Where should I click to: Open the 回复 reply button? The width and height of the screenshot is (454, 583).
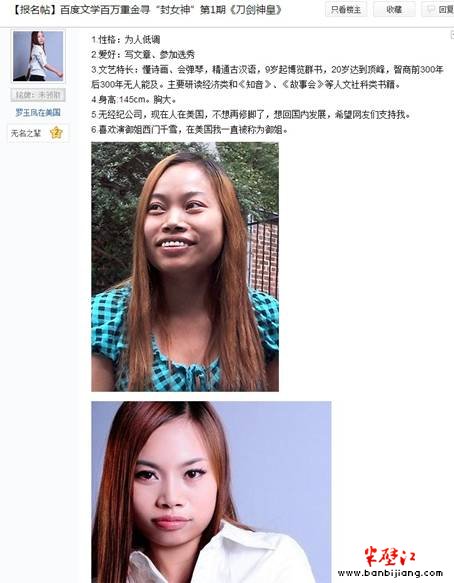(438, 9)
